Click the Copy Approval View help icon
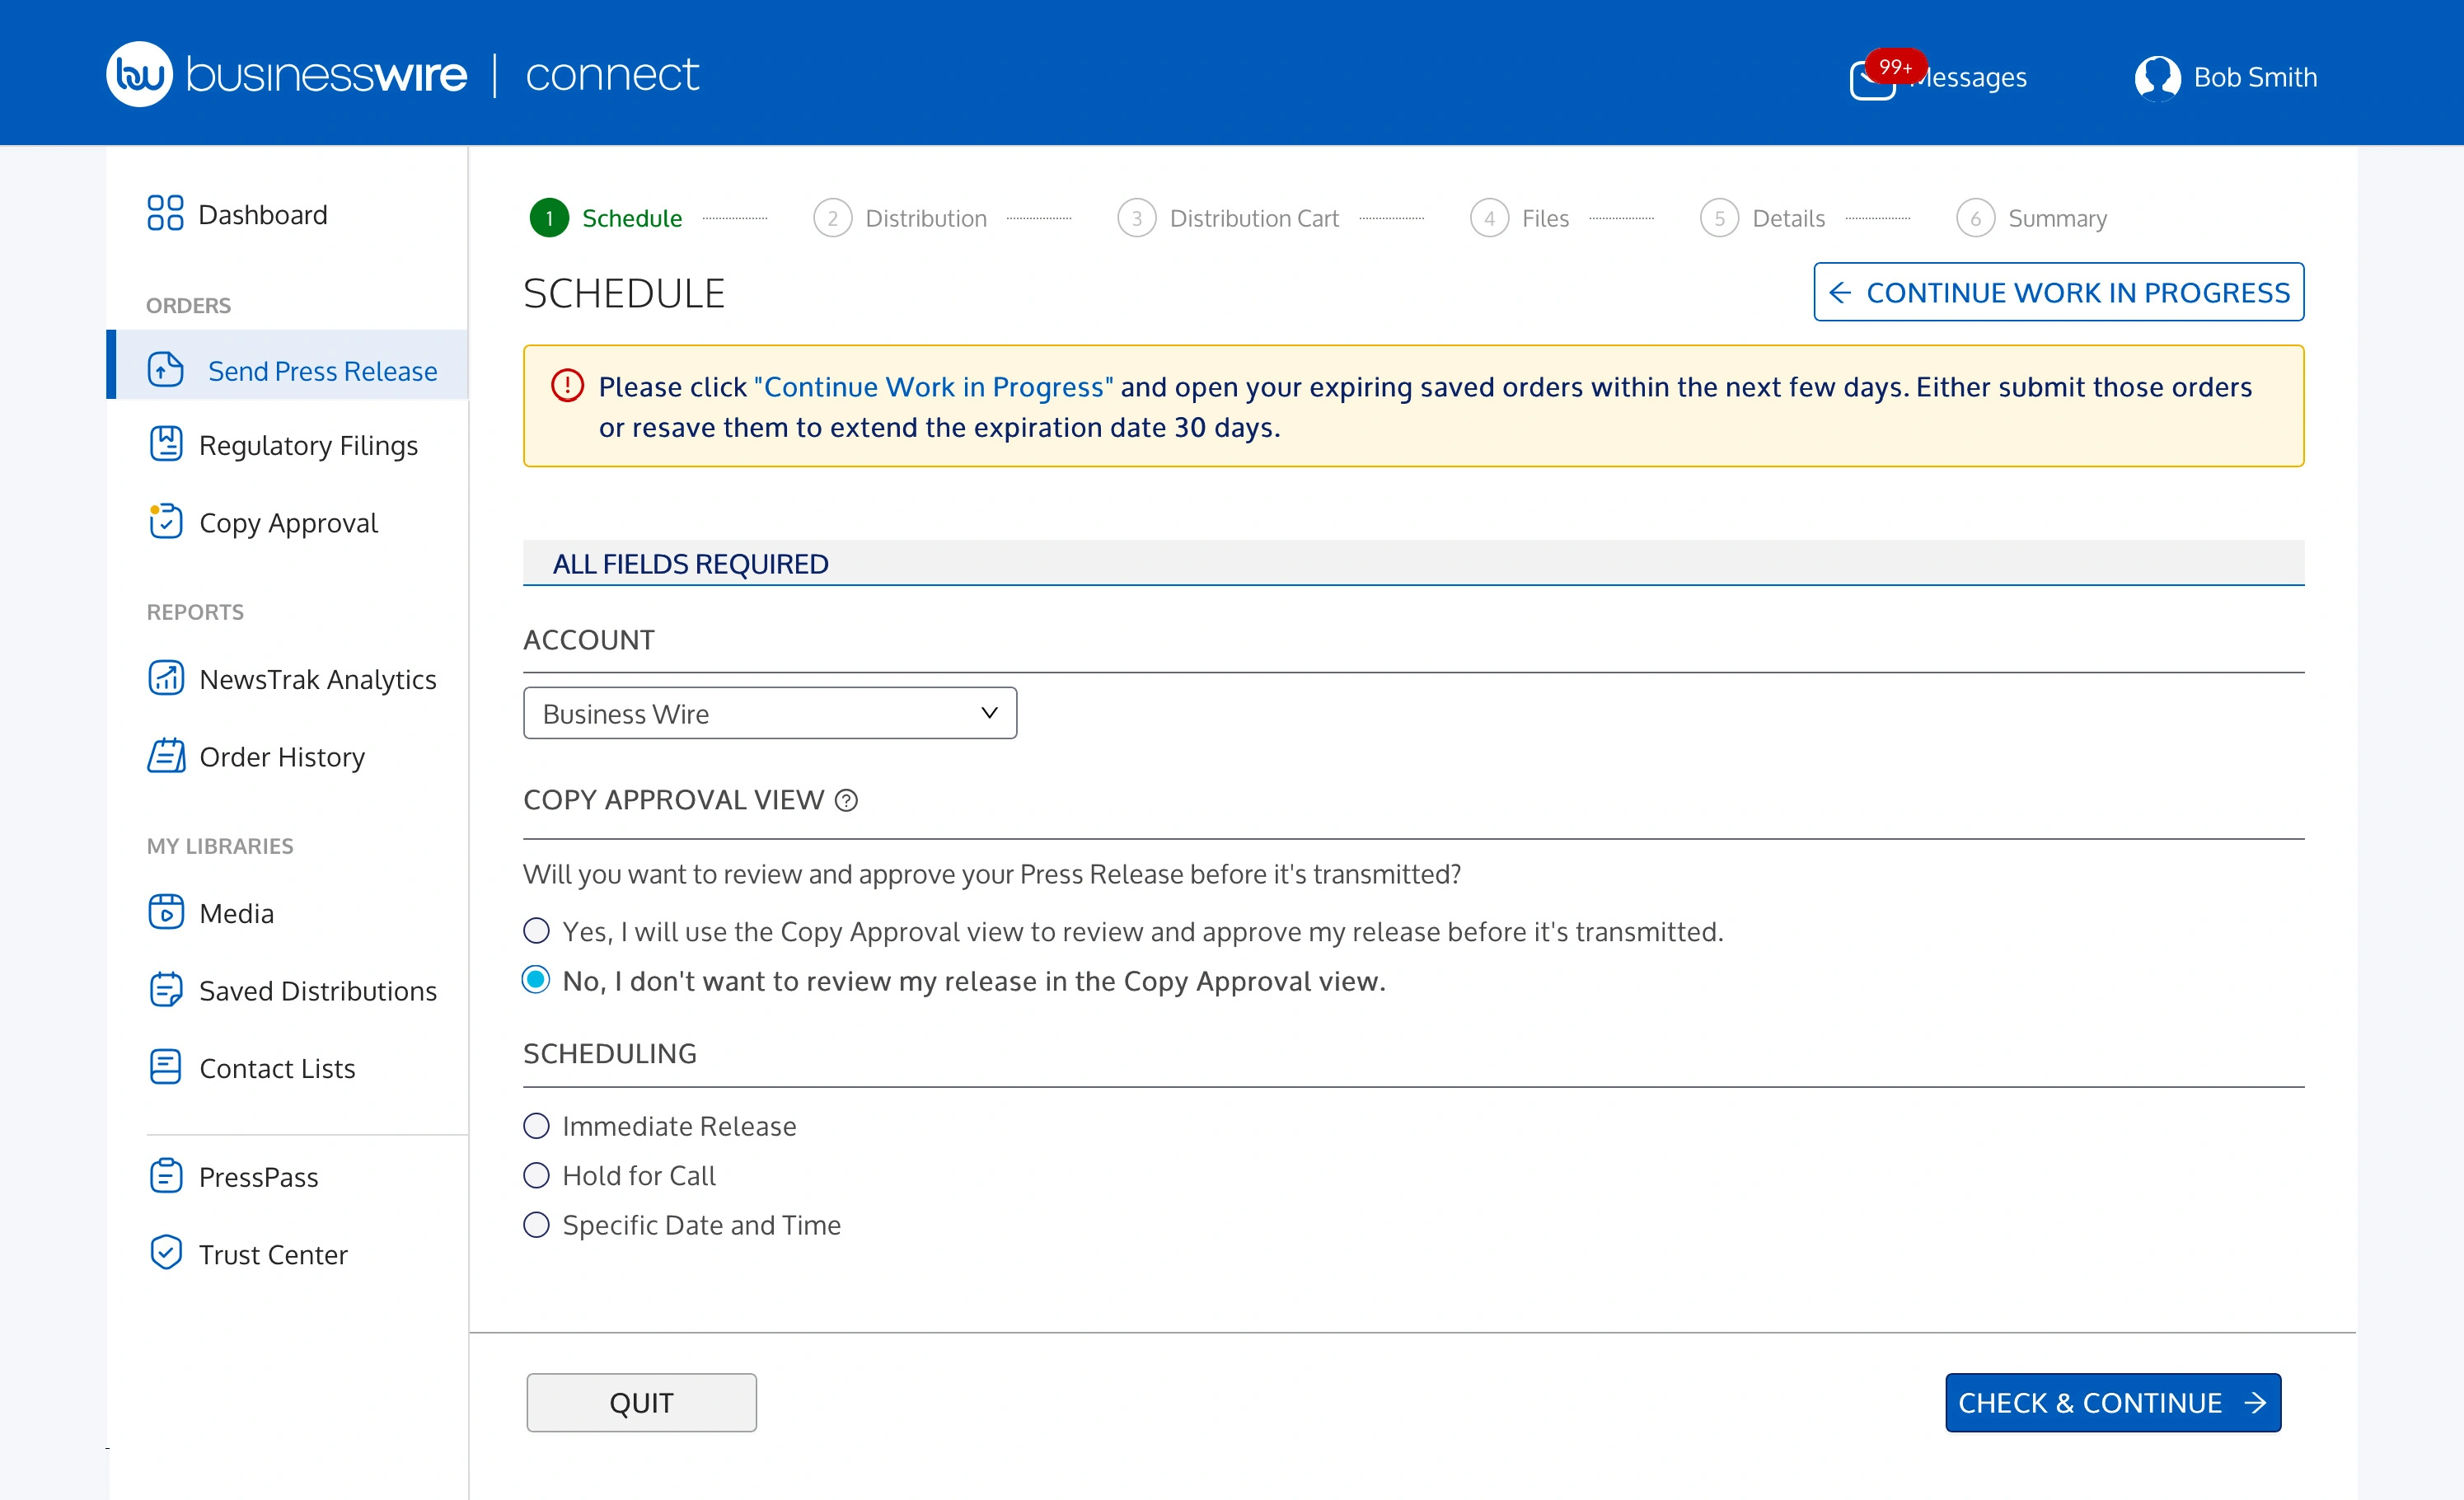The width and height of the screenshot is (2464, 1500). [x=846, y=801]
